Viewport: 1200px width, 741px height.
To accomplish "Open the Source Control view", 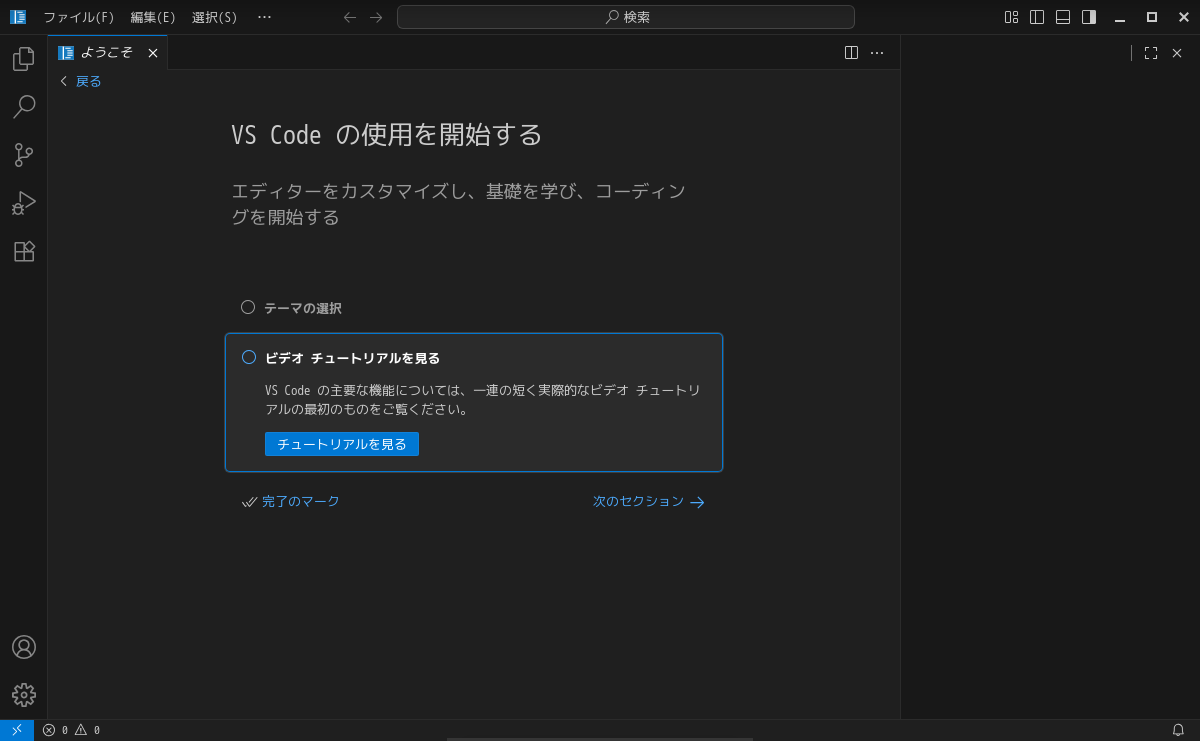I will point(24,155).
